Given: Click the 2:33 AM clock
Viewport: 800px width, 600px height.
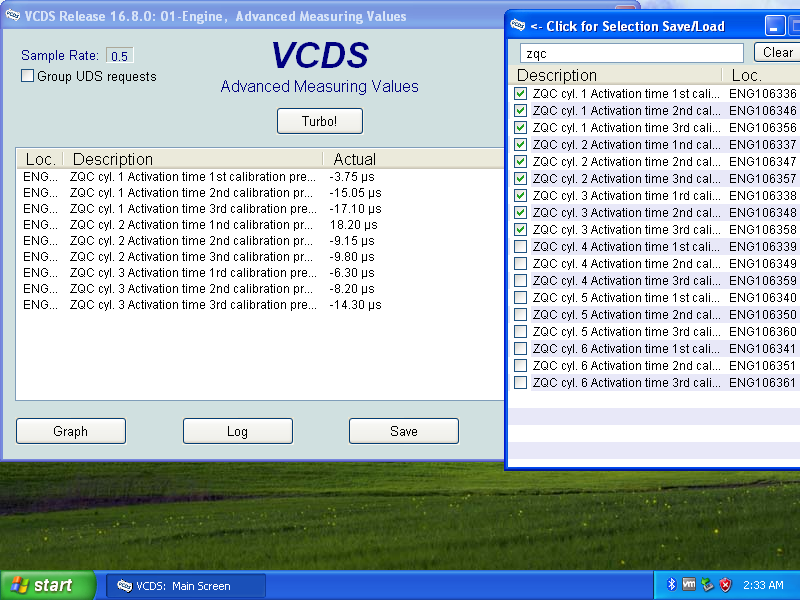Looking at the screenshot, I should coord(763,585).
